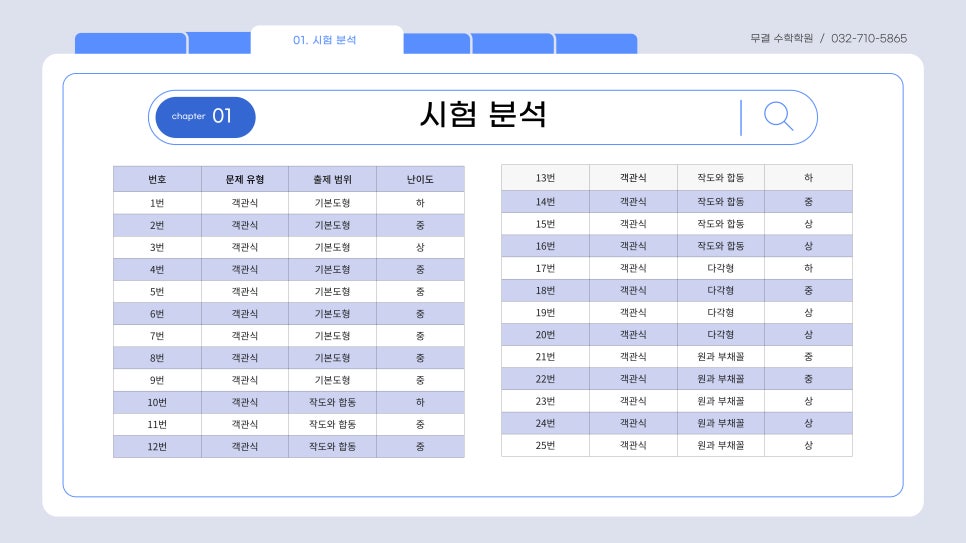Click '객관식' in the 3번 row
Screen dimensions: 966x543
point(245,247)
